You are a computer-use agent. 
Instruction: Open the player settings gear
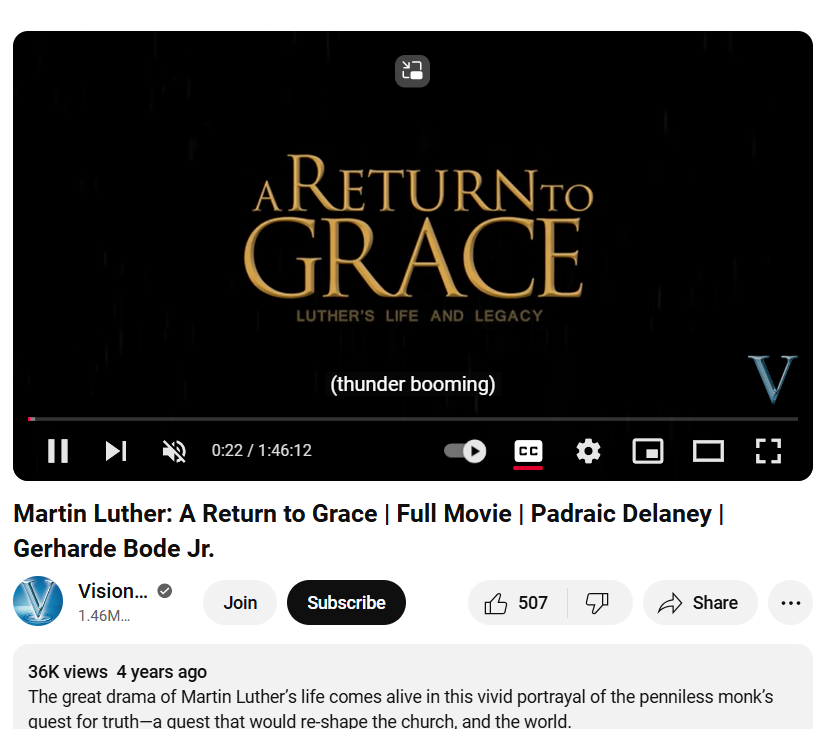(x=588, y=451)
